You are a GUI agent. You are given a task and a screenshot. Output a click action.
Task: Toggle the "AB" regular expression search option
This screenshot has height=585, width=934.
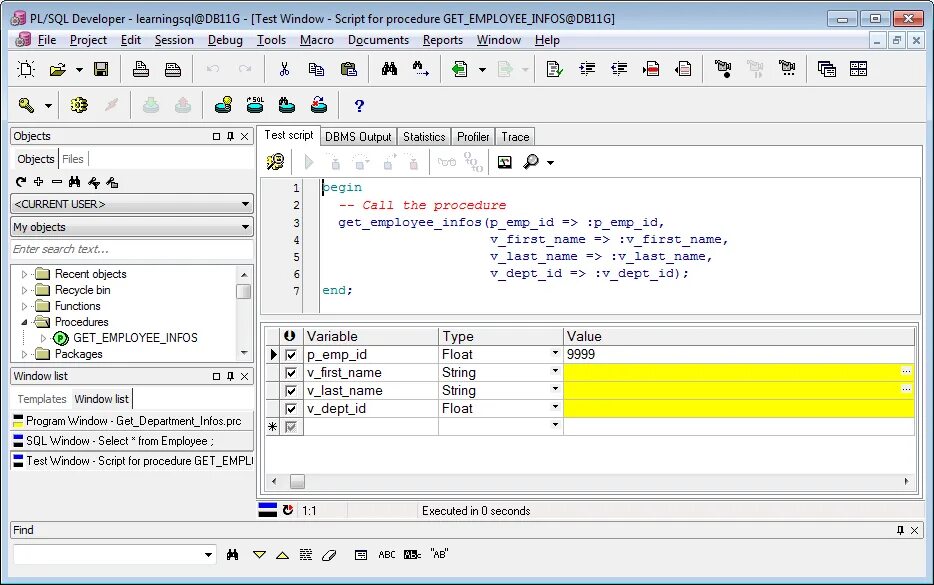click(439, 554)
